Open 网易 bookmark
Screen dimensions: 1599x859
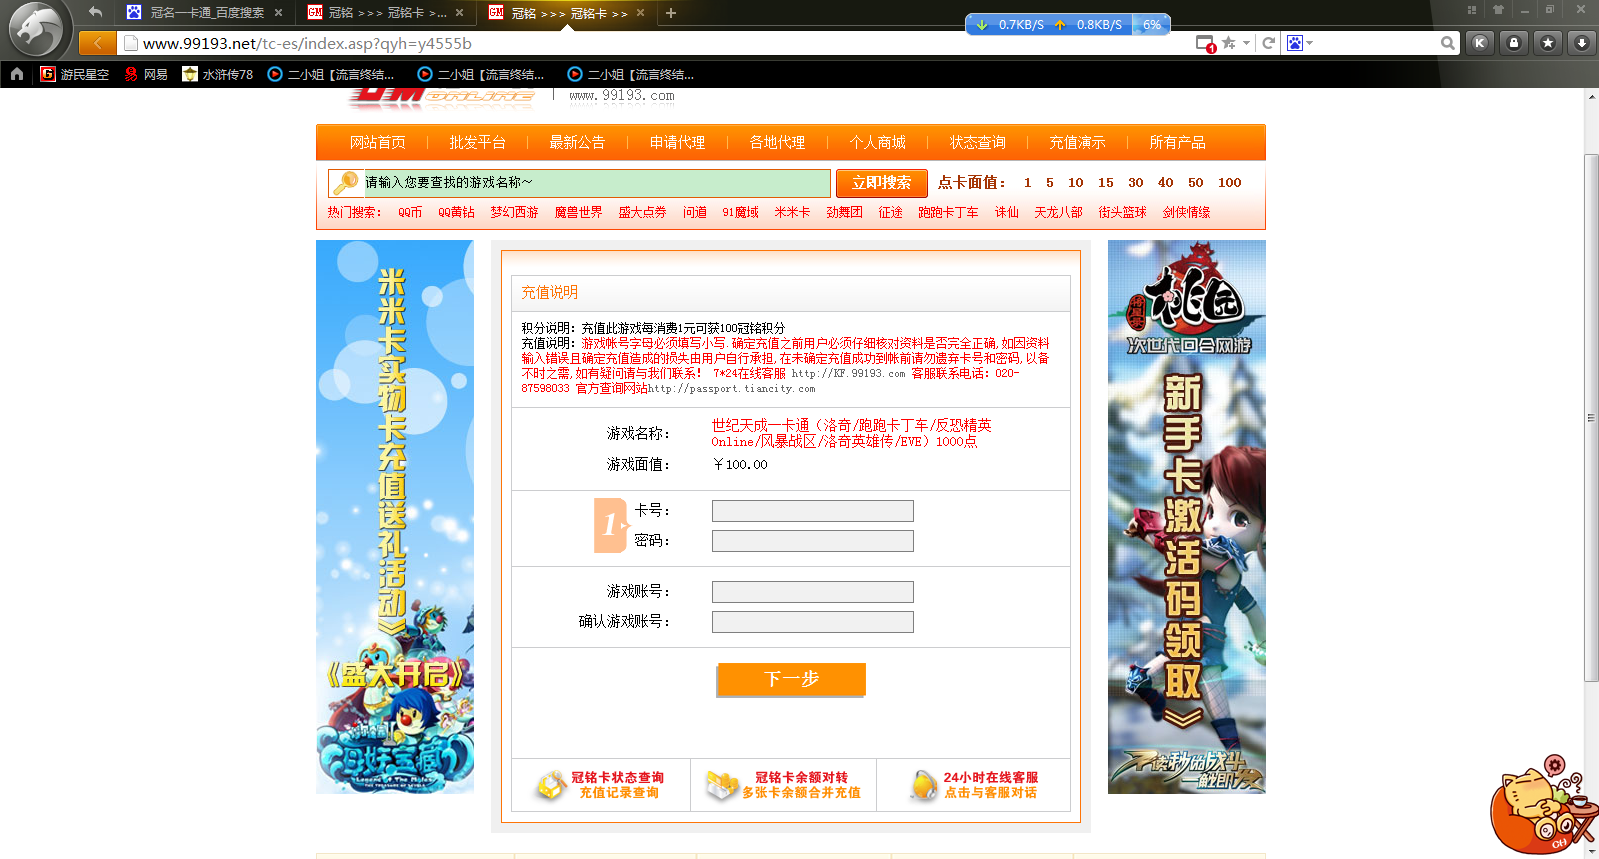pyautogui.click(x=145, y=74)
